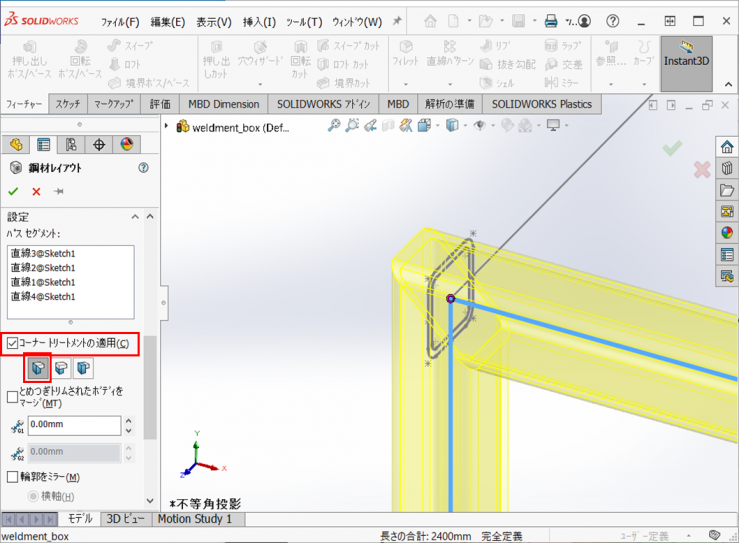
Task: Switch to the スケッチ tab
Action: point(68,104)
